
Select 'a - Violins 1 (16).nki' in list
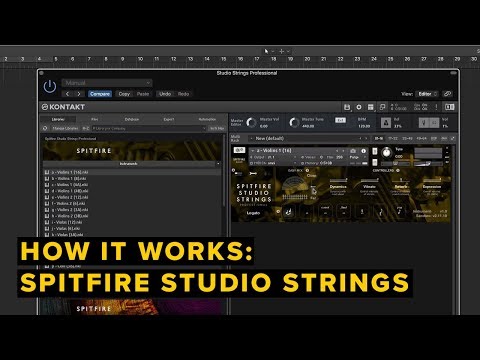[132, 172]
